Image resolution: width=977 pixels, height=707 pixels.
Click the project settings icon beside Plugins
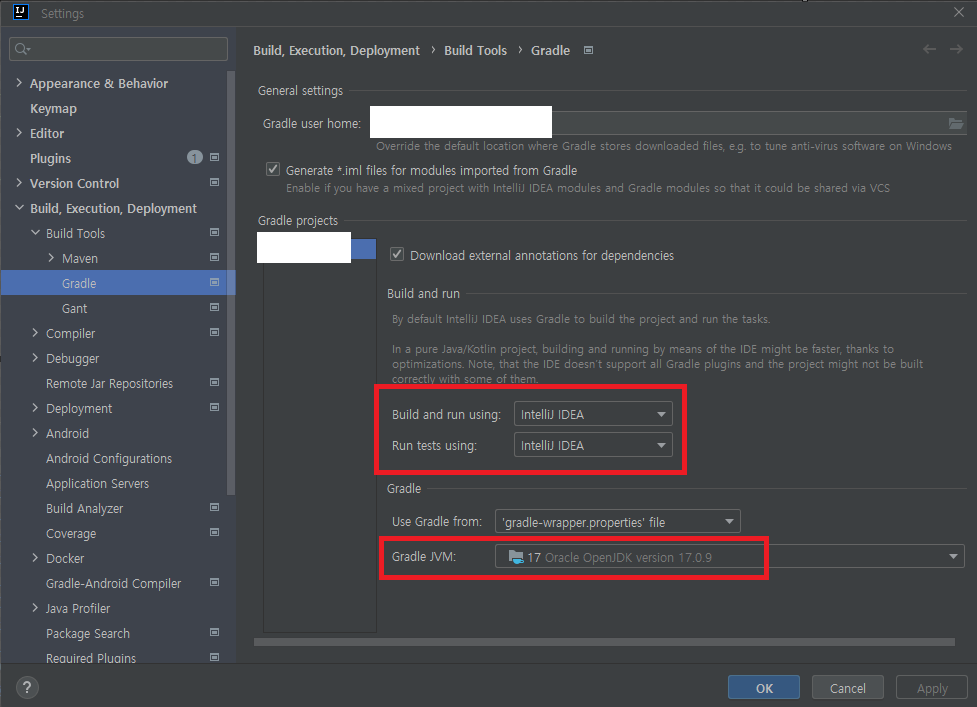(214, 158)
